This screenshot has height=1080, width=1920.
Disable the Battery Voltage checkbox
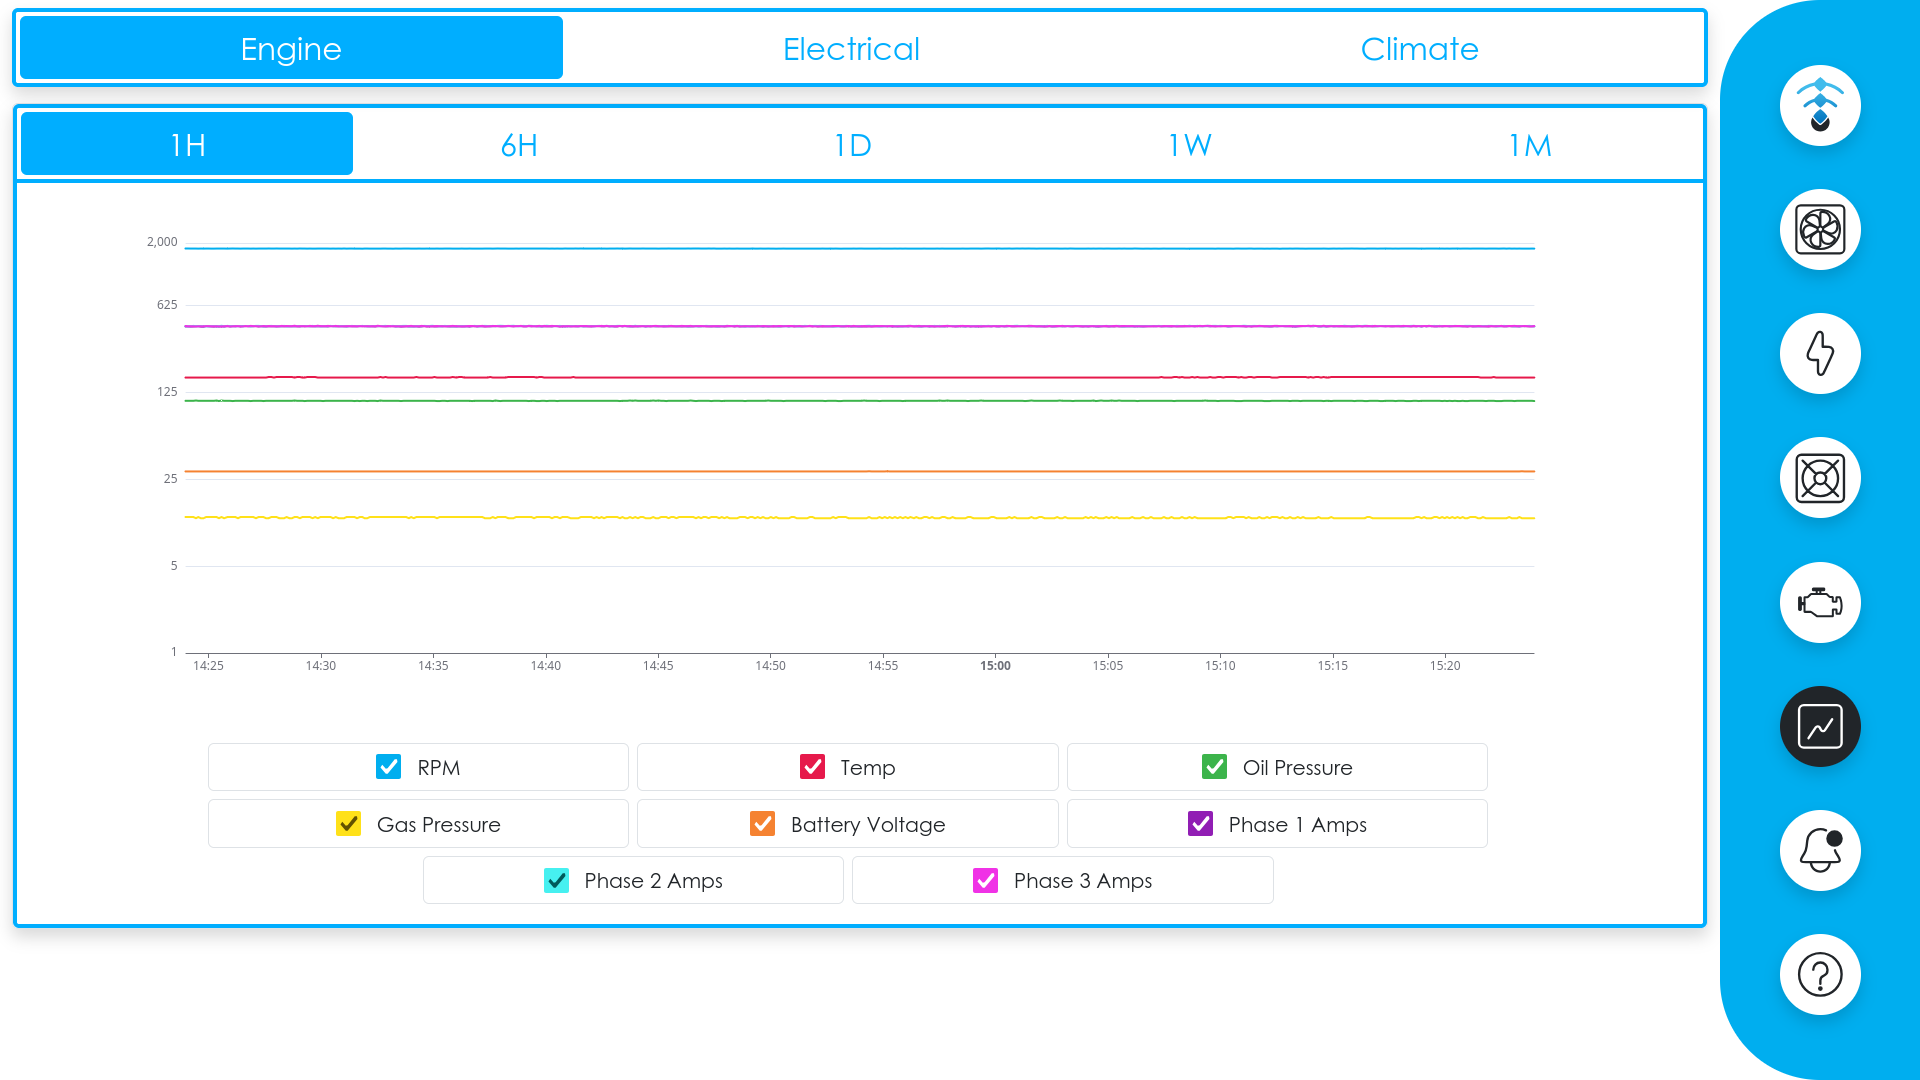pos(763,823)
